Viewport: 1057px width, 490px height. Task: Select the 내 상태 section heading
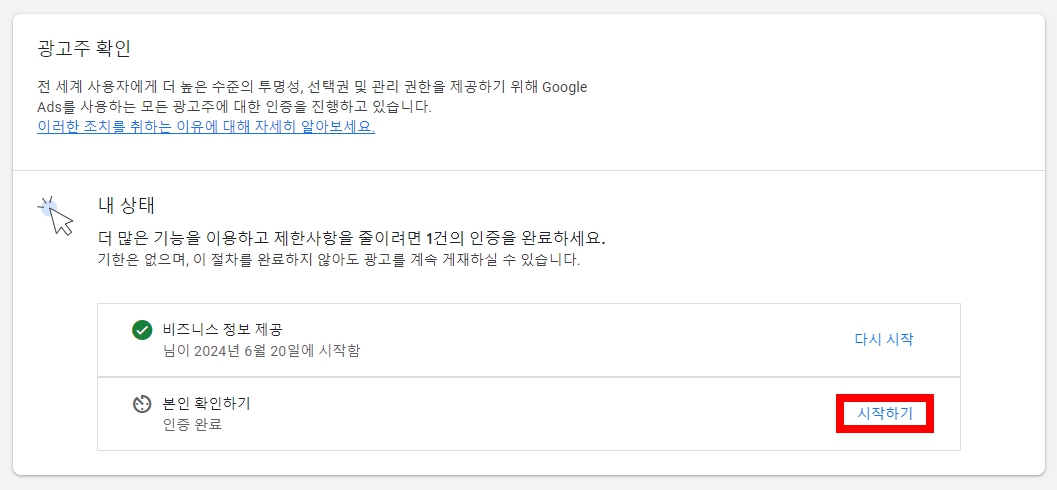(127, 207)
